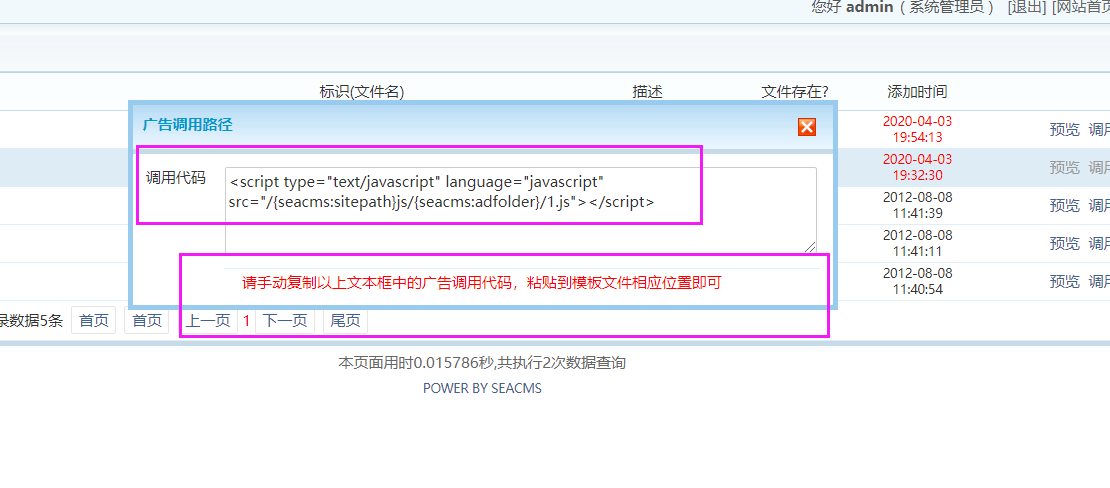Click the 首页 button beside 上一页
The height and width of the screenshot is (488, 1110).
point(147,321)
